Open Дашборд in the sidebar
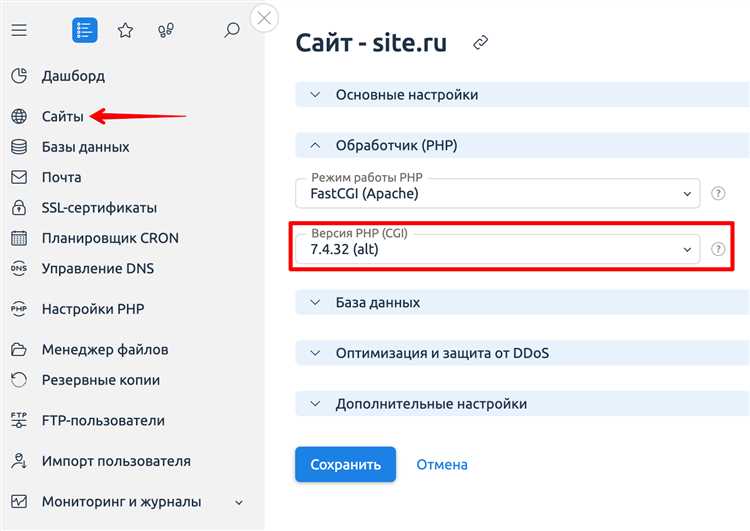This screenshot has width=750, height=531. pos(73,76)
